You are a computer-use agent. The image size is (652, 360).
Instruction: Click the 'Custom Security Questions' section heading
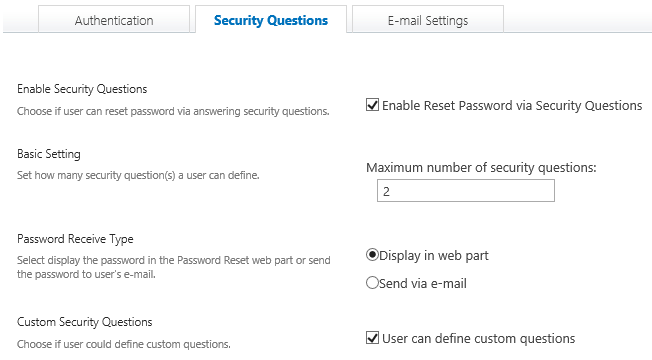[x=85, y=322]
